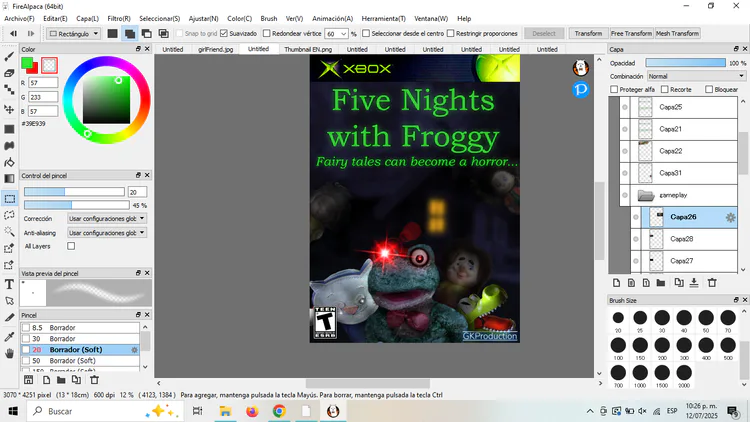Open Windows Start menu

(x=13, y=411)
